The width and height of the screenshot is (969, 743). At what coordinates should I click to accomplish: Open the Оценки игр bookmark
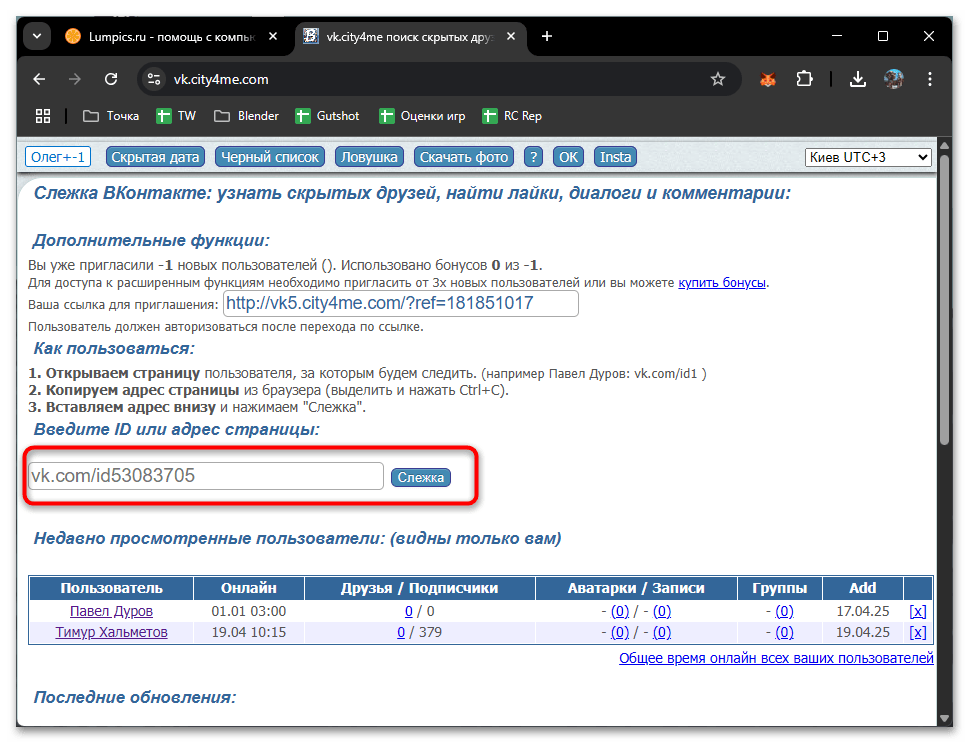pos(422,116)
